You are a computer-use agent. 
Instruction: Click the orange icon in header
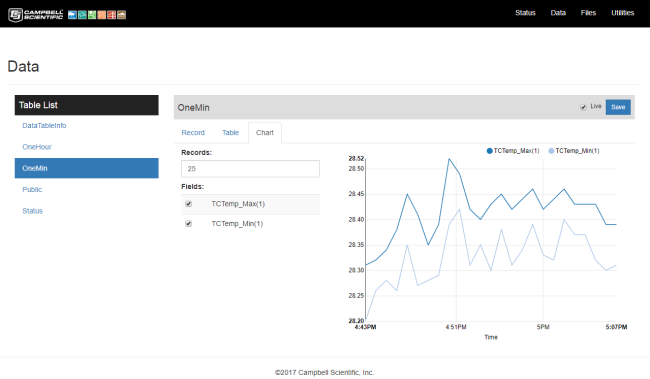pos(102,15)
